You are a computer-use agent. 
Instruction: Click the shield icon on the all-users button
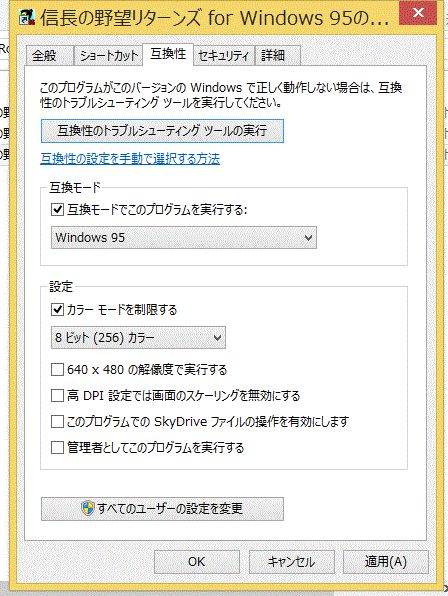point(88,508)
